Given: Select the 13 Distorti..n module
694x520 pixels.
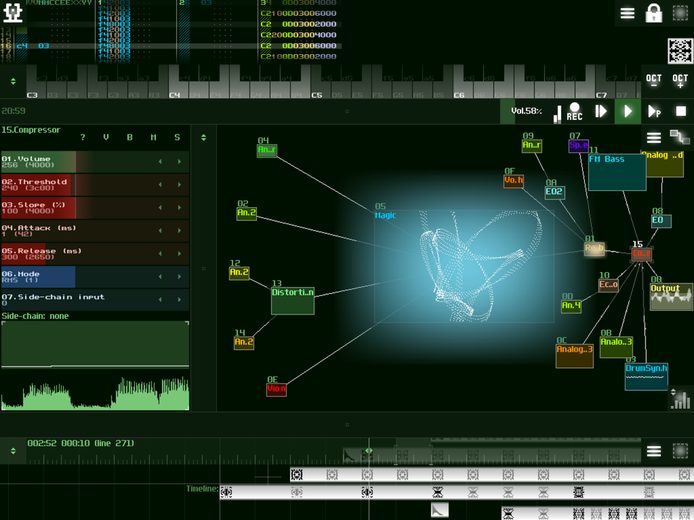Looking at the screenshot, I should [x=293, y=301].
